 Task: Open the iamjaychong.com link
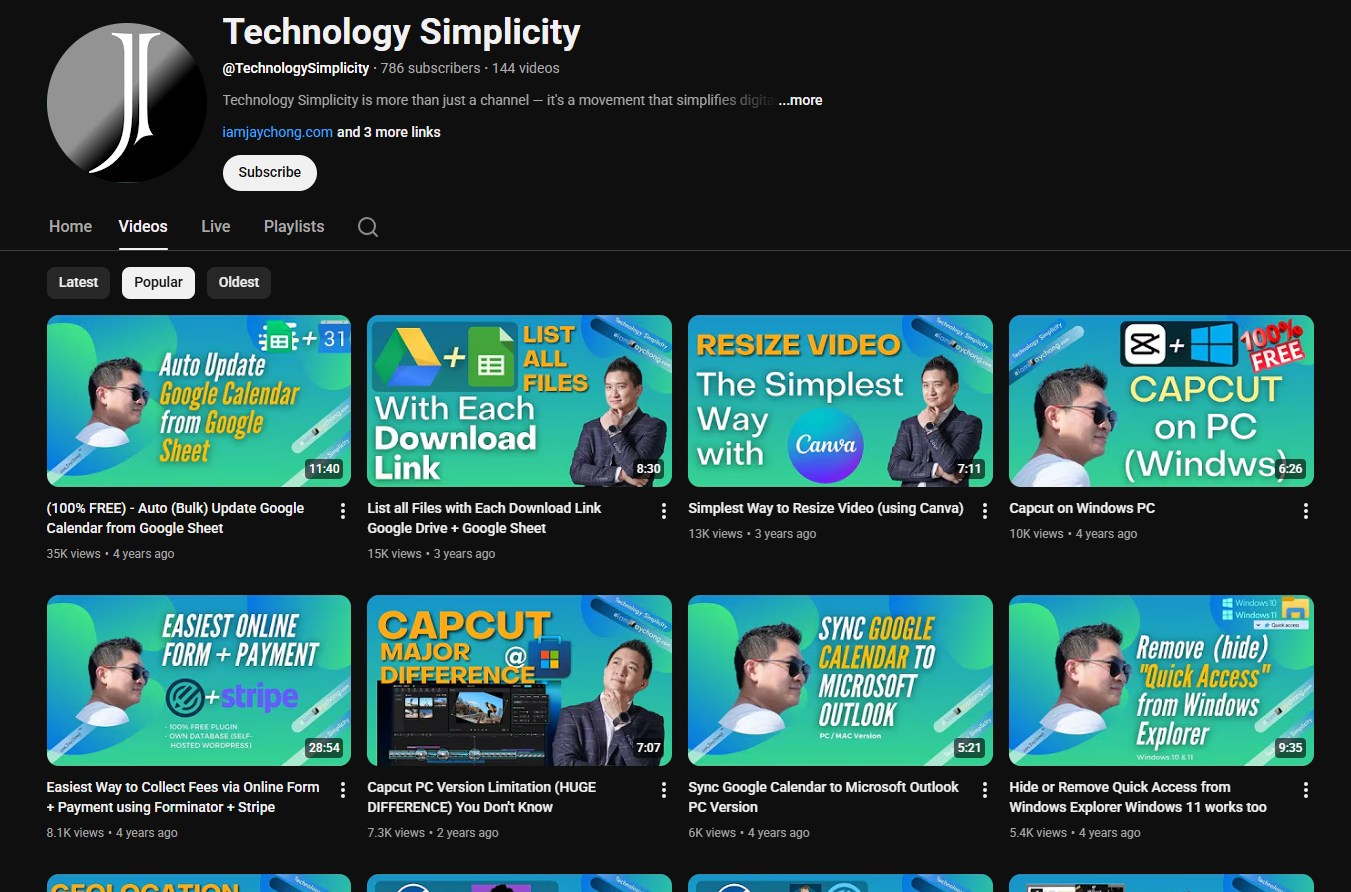[x=277, y=132]
